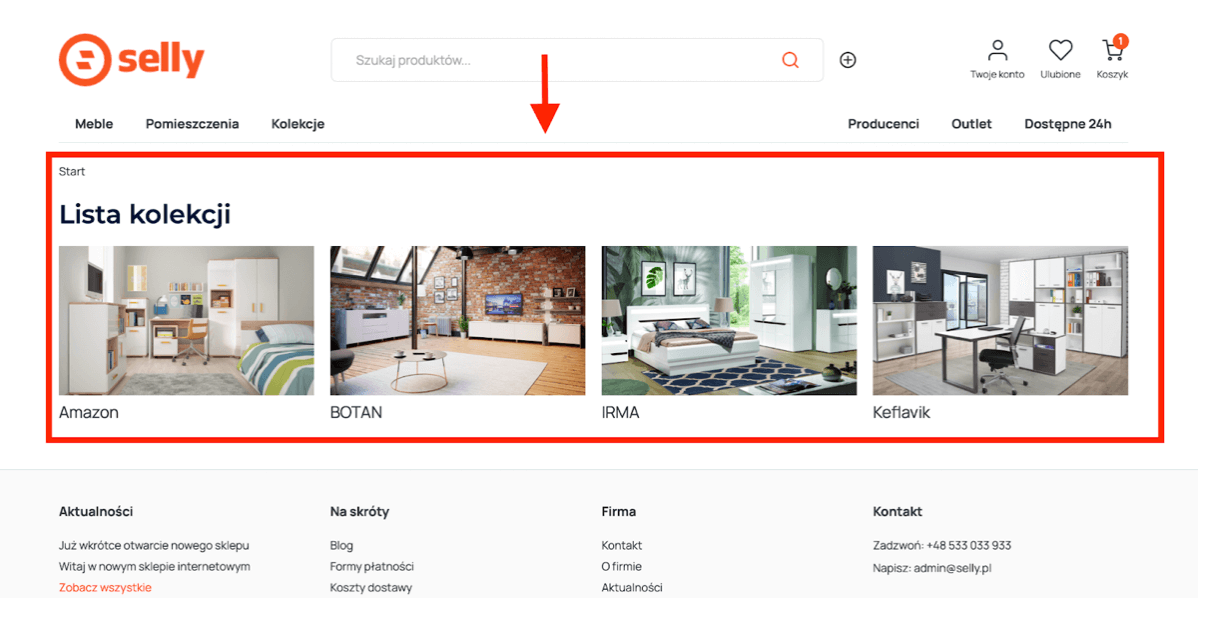Screen dimensions: 1214x618
Task: Click the plus circle icon beside search
Action: 848,60
